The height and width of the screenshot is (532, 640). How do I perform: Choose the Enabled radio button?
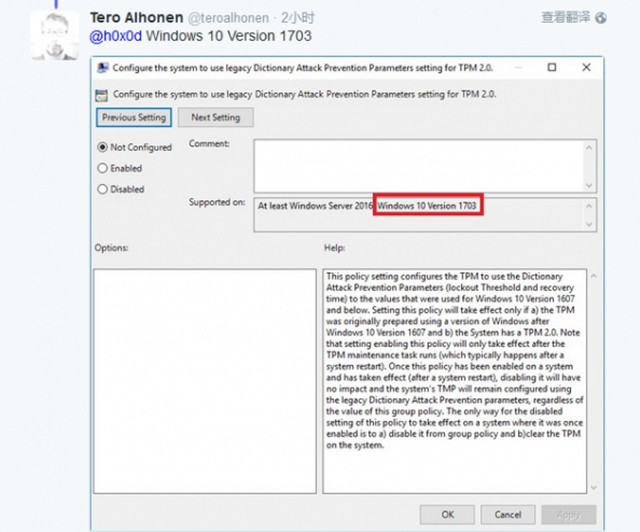click(102, 168)
